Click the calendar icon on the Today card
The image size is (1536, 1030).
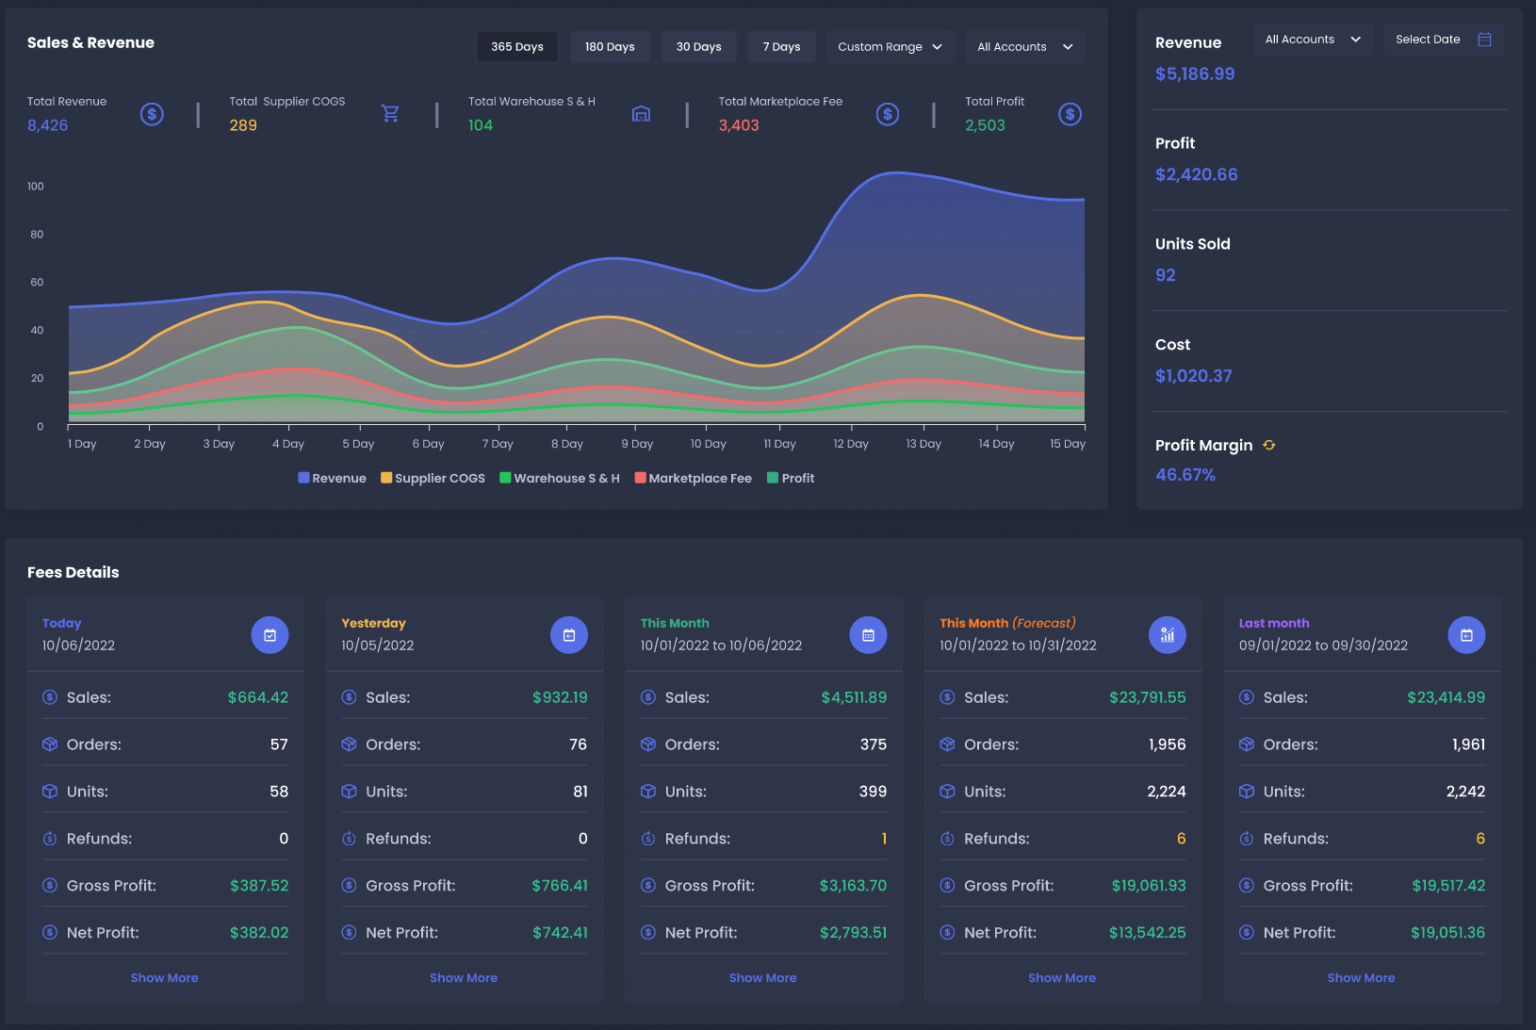[x=269, y=635]
